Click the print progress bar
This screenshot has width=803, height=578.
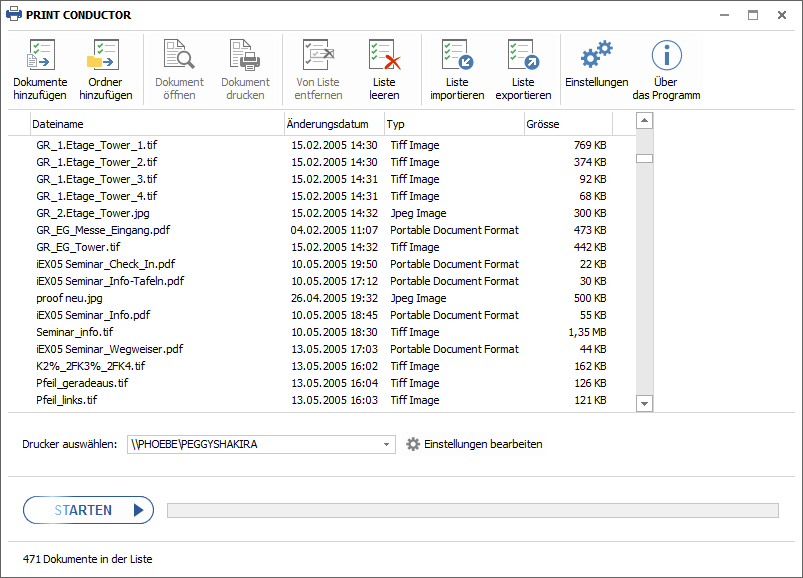pos(473,510)
